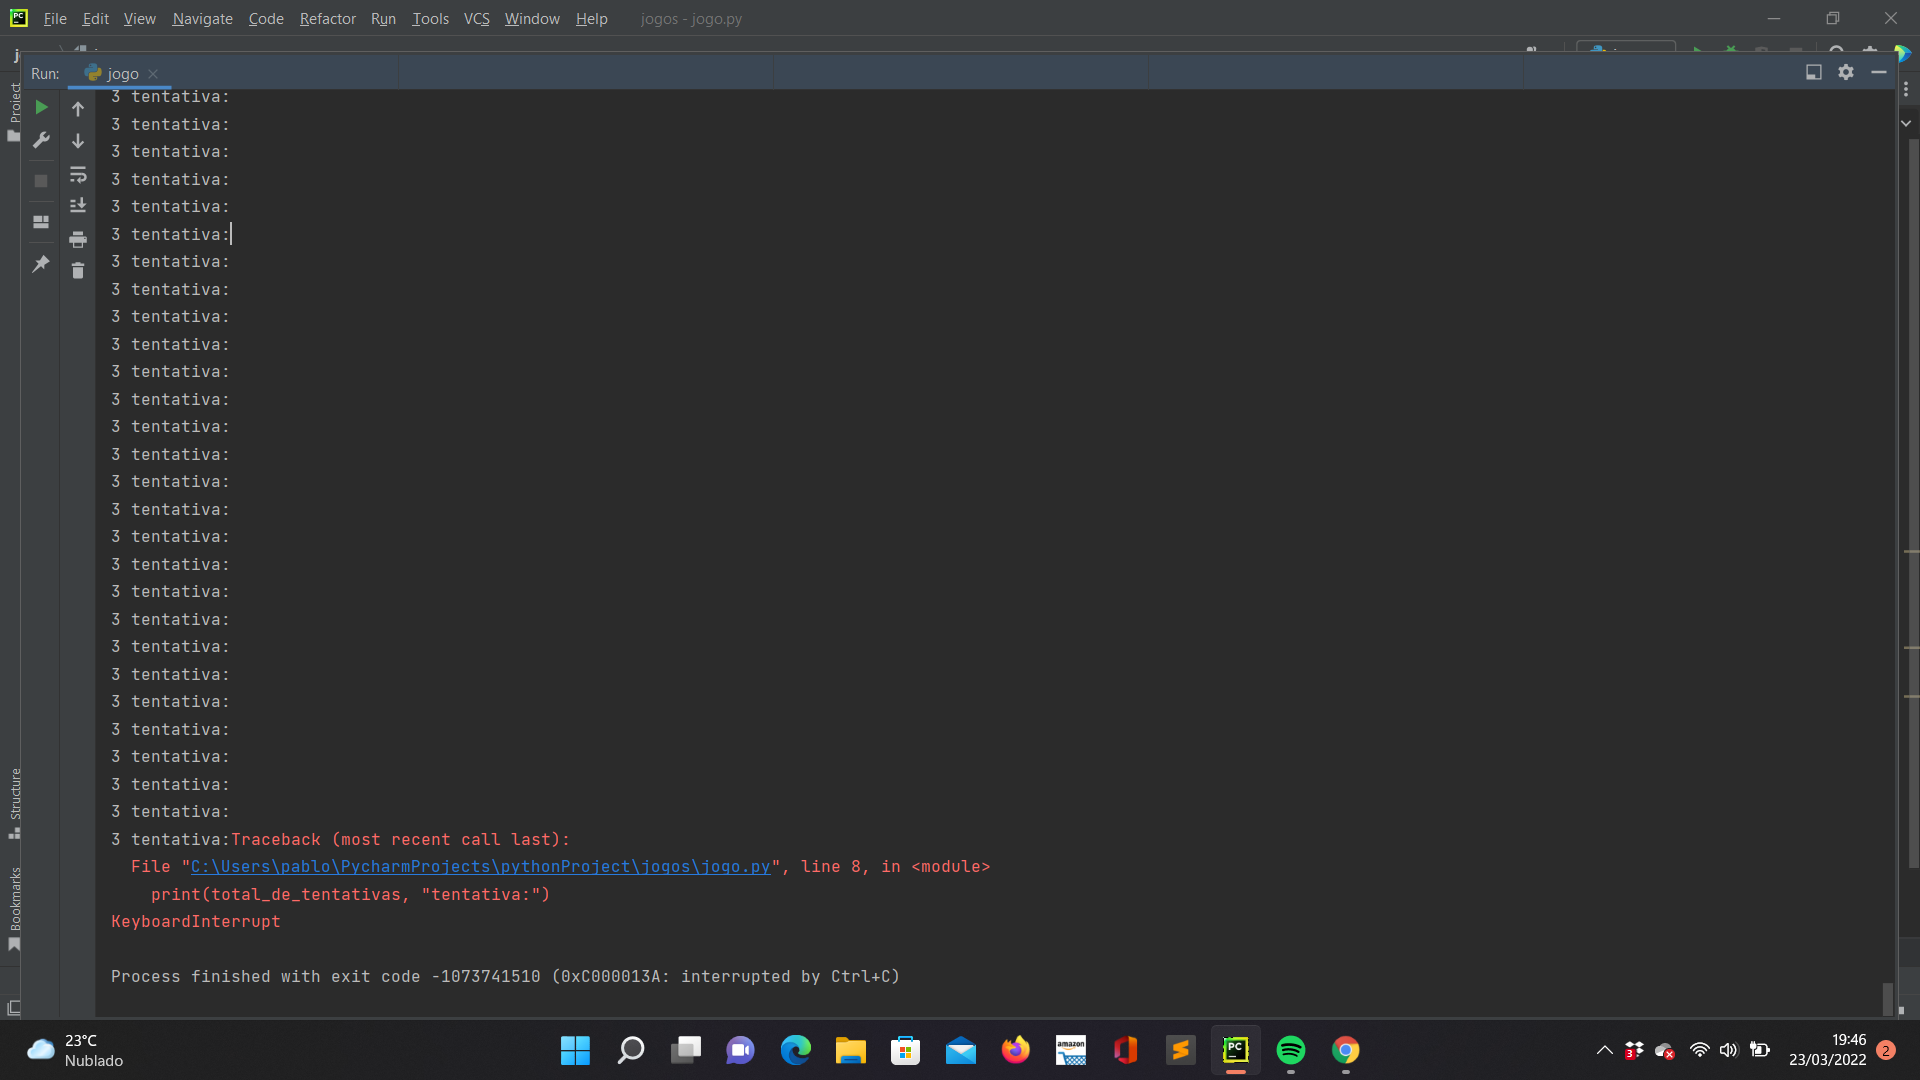This screenshot has width=1920, height=1080.
Task: Rerun jogo with the green play icon
Action: 41,107
